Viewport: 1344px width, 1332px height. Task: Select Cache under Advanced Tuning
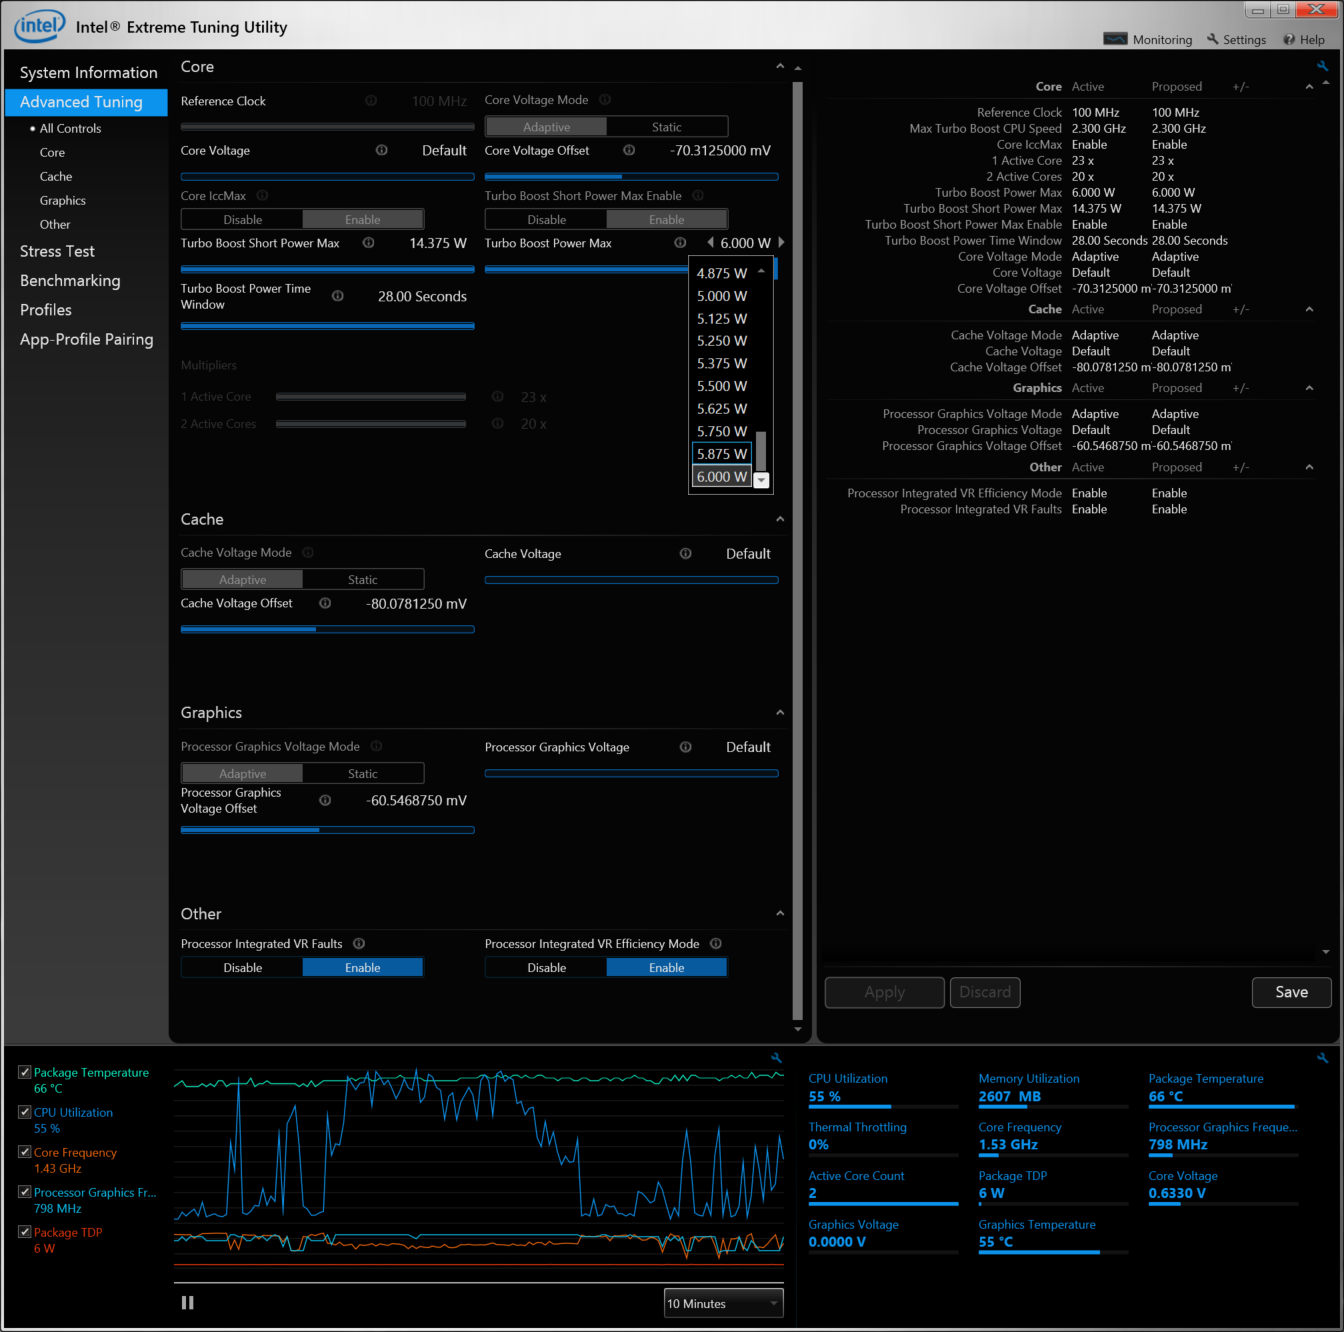[x=56, y=177]
